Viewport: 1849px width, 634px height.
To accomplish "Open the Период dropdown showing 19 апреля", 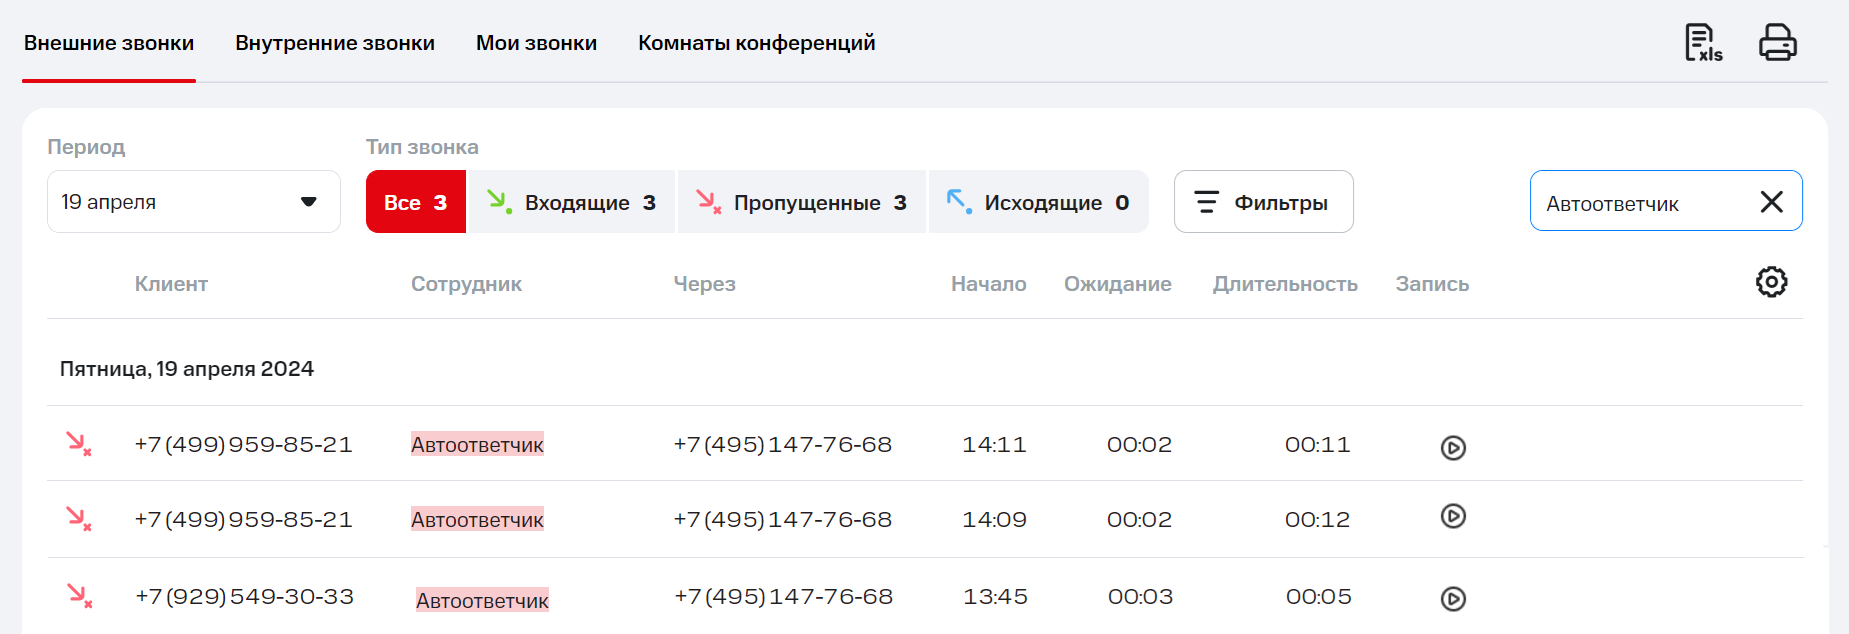I will click(x=193, y=202).
